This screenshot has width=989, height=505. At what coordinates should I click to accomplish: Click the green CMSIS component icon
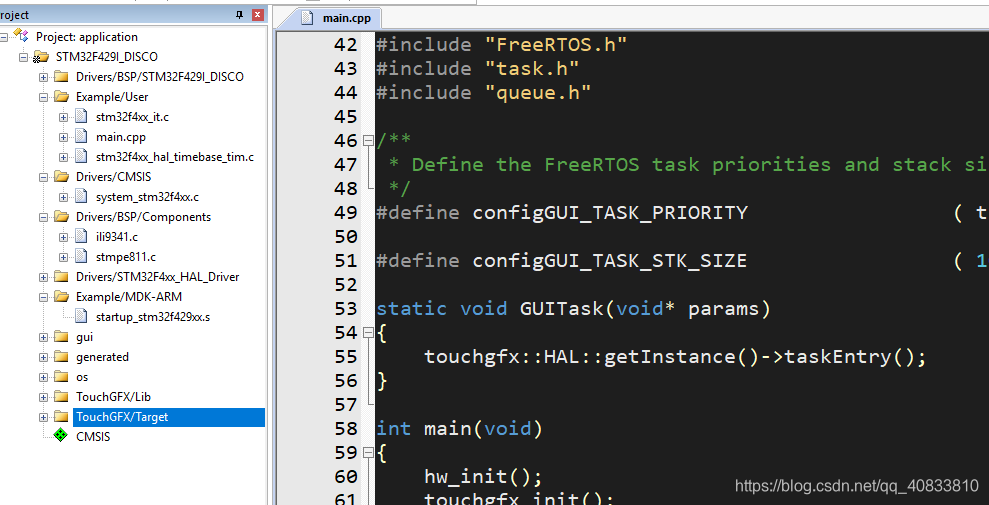click(x=61, y=436)
